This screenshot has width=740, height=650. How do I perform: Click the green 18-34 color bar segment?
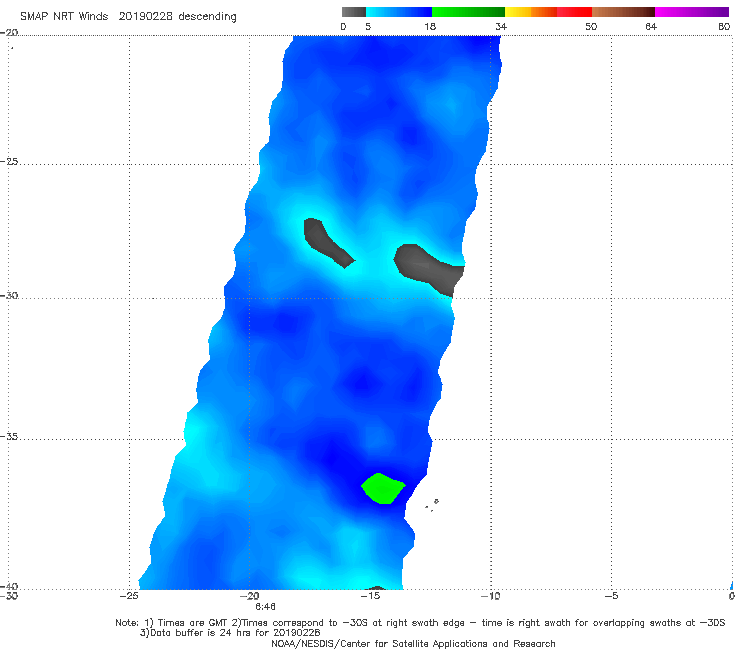click(468, 12)
